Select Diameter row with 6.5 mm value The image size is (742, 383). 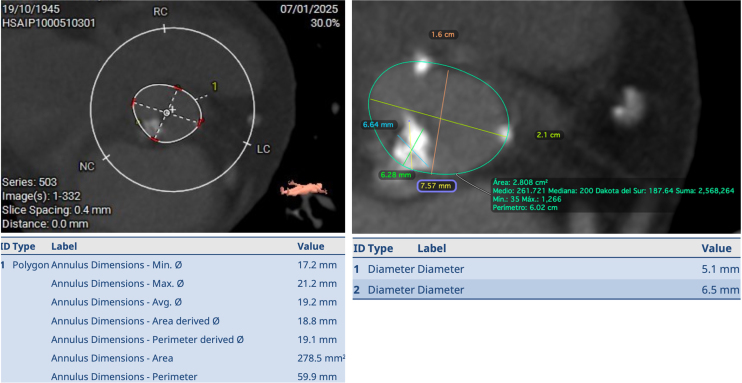(x=547, y=289)
